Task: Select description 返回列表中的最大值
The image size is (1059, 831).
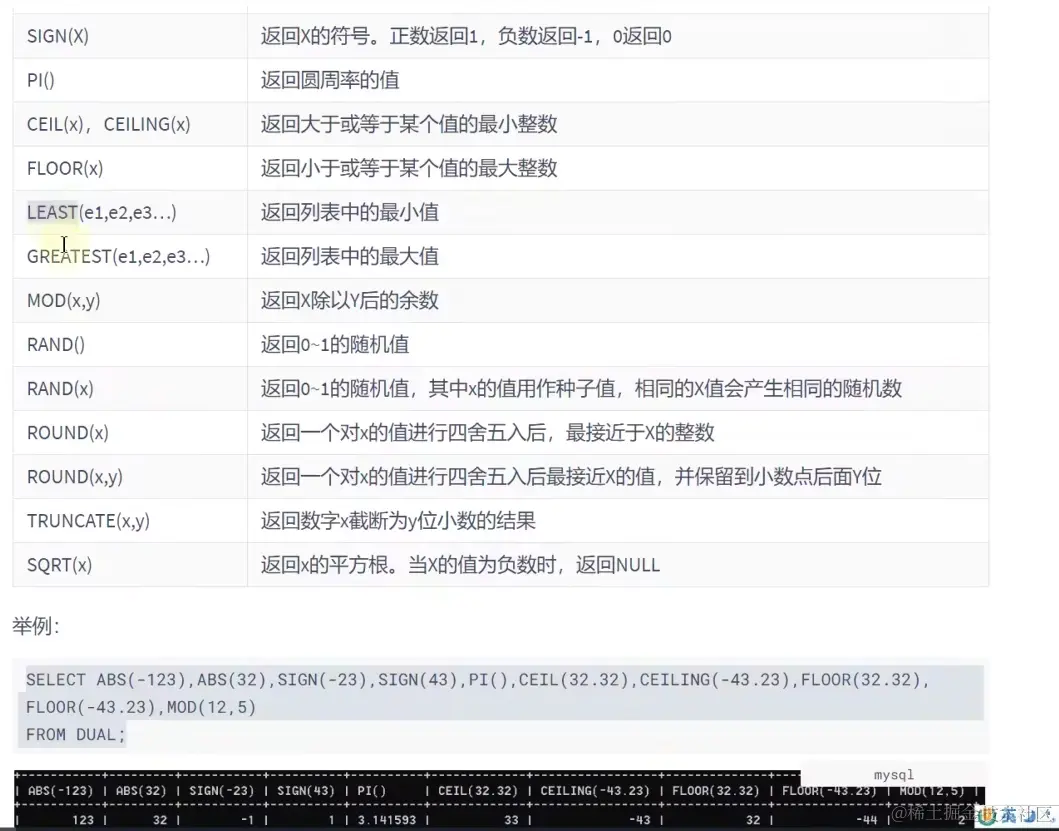Action: tap(350, 256)
